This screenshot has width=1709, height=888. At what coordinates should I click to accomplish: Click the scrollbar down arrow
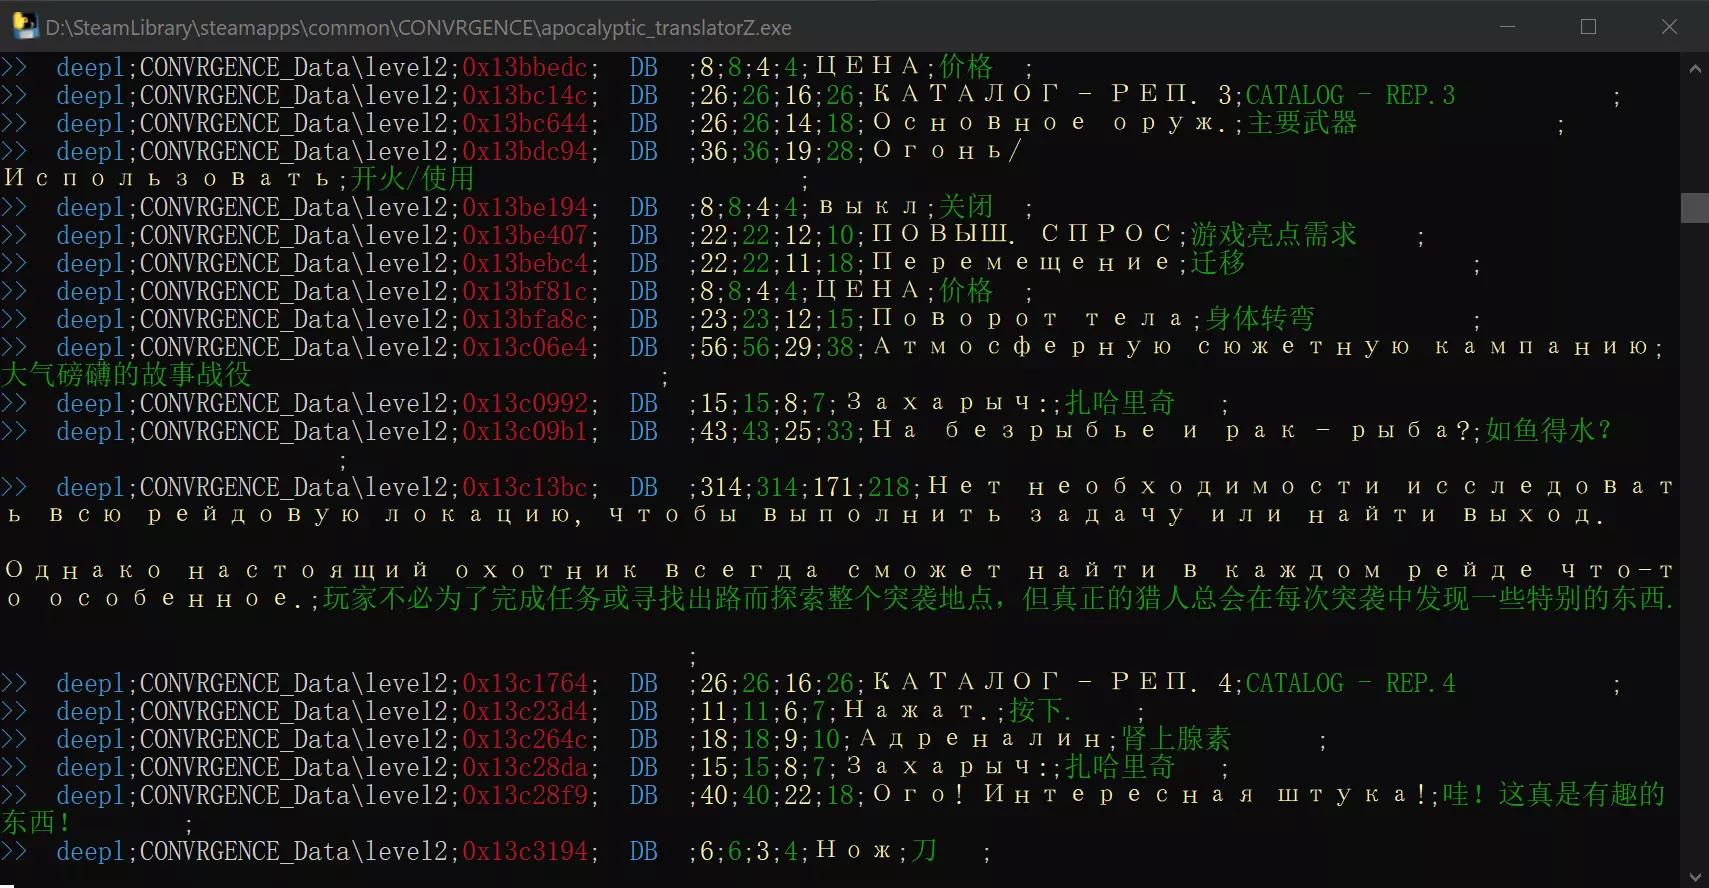coord(1695,877)
